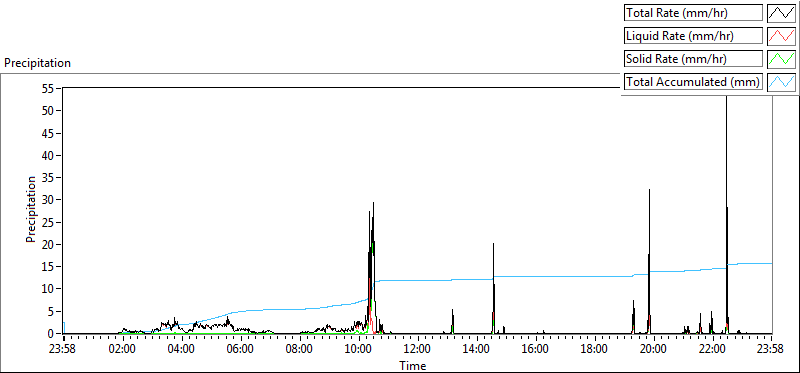This screenshot has width=800, height=373.
Task: Click the Solid Rate green line swatch
Action: point(781,59)
